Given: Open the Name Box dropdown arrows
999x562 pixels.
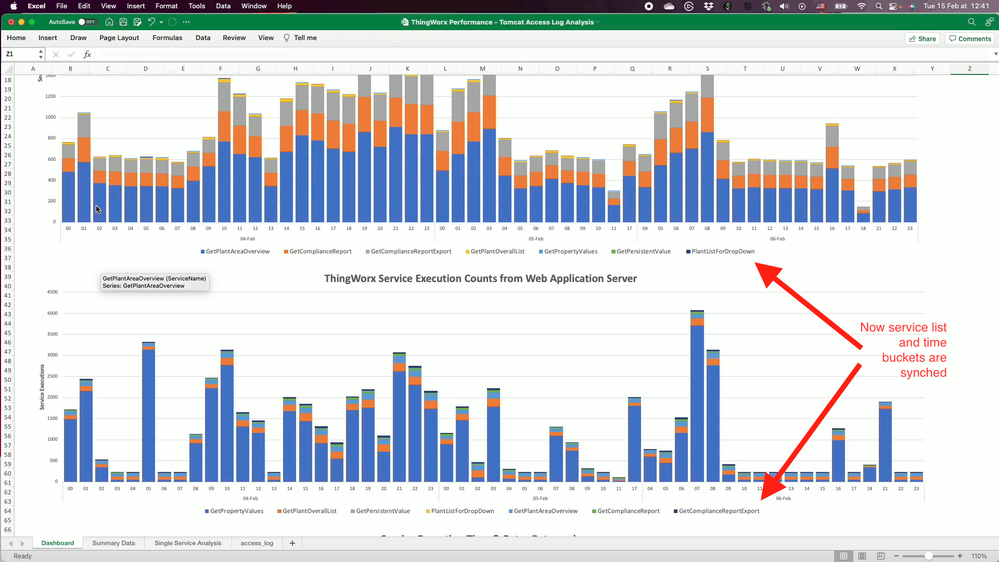Looking at the screenshot, I should tap(41, 54).
